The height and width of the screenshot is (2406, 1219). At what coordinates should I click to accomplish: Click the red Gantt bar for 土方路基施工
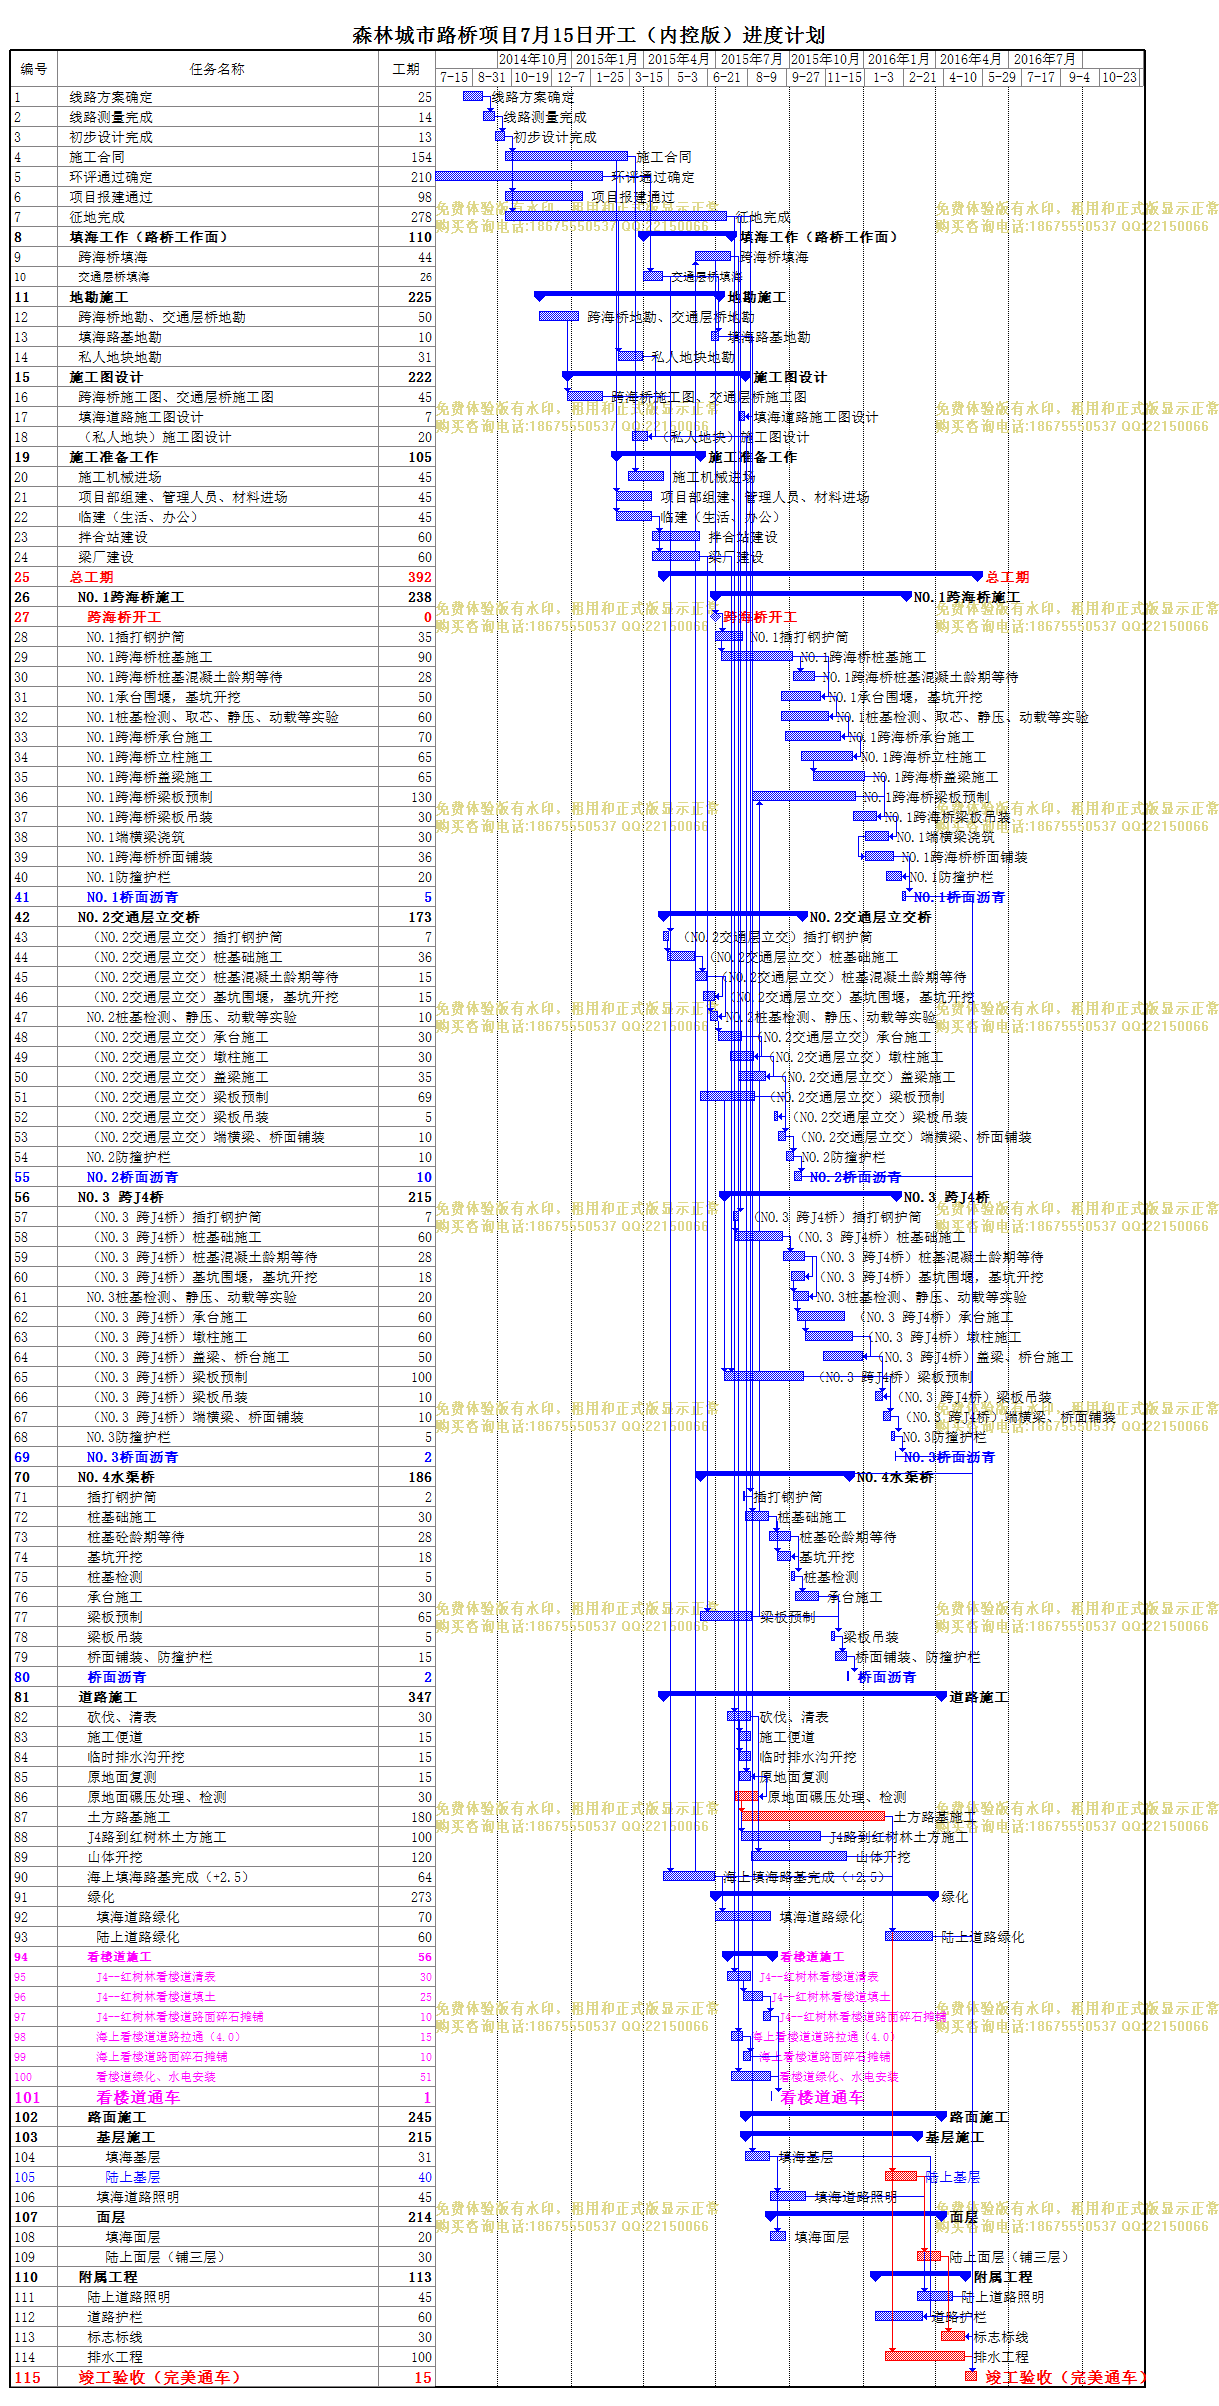point(813,1816)
